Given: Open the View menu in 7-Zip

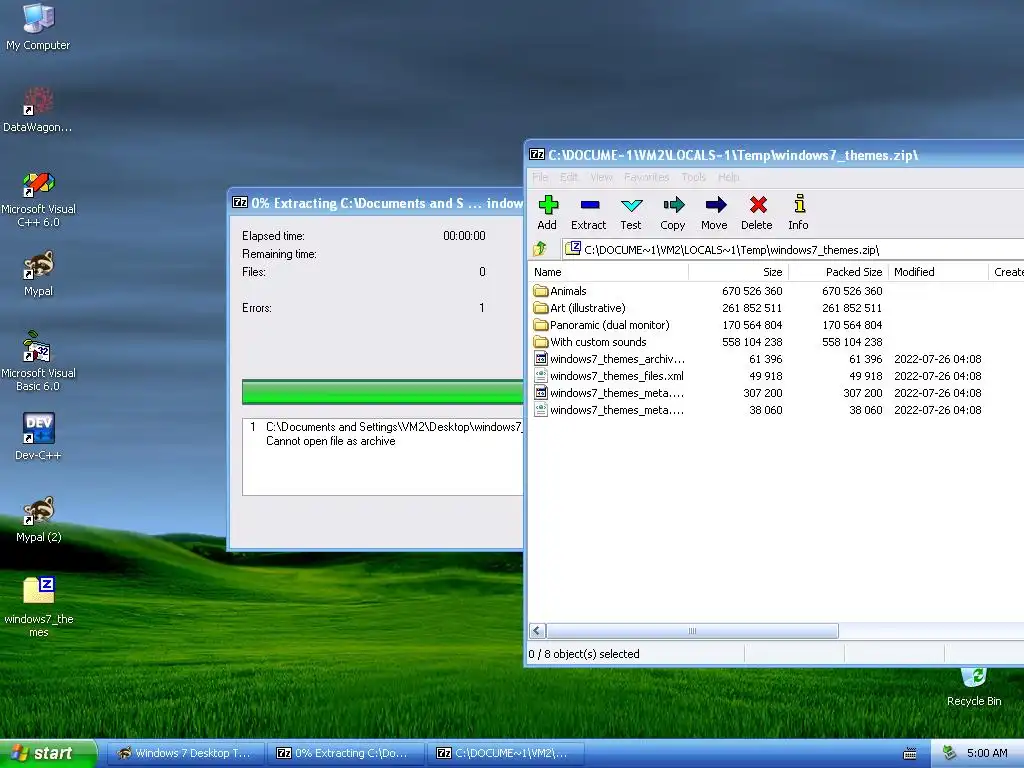Looking at the screenshot, I should point(601,177).
